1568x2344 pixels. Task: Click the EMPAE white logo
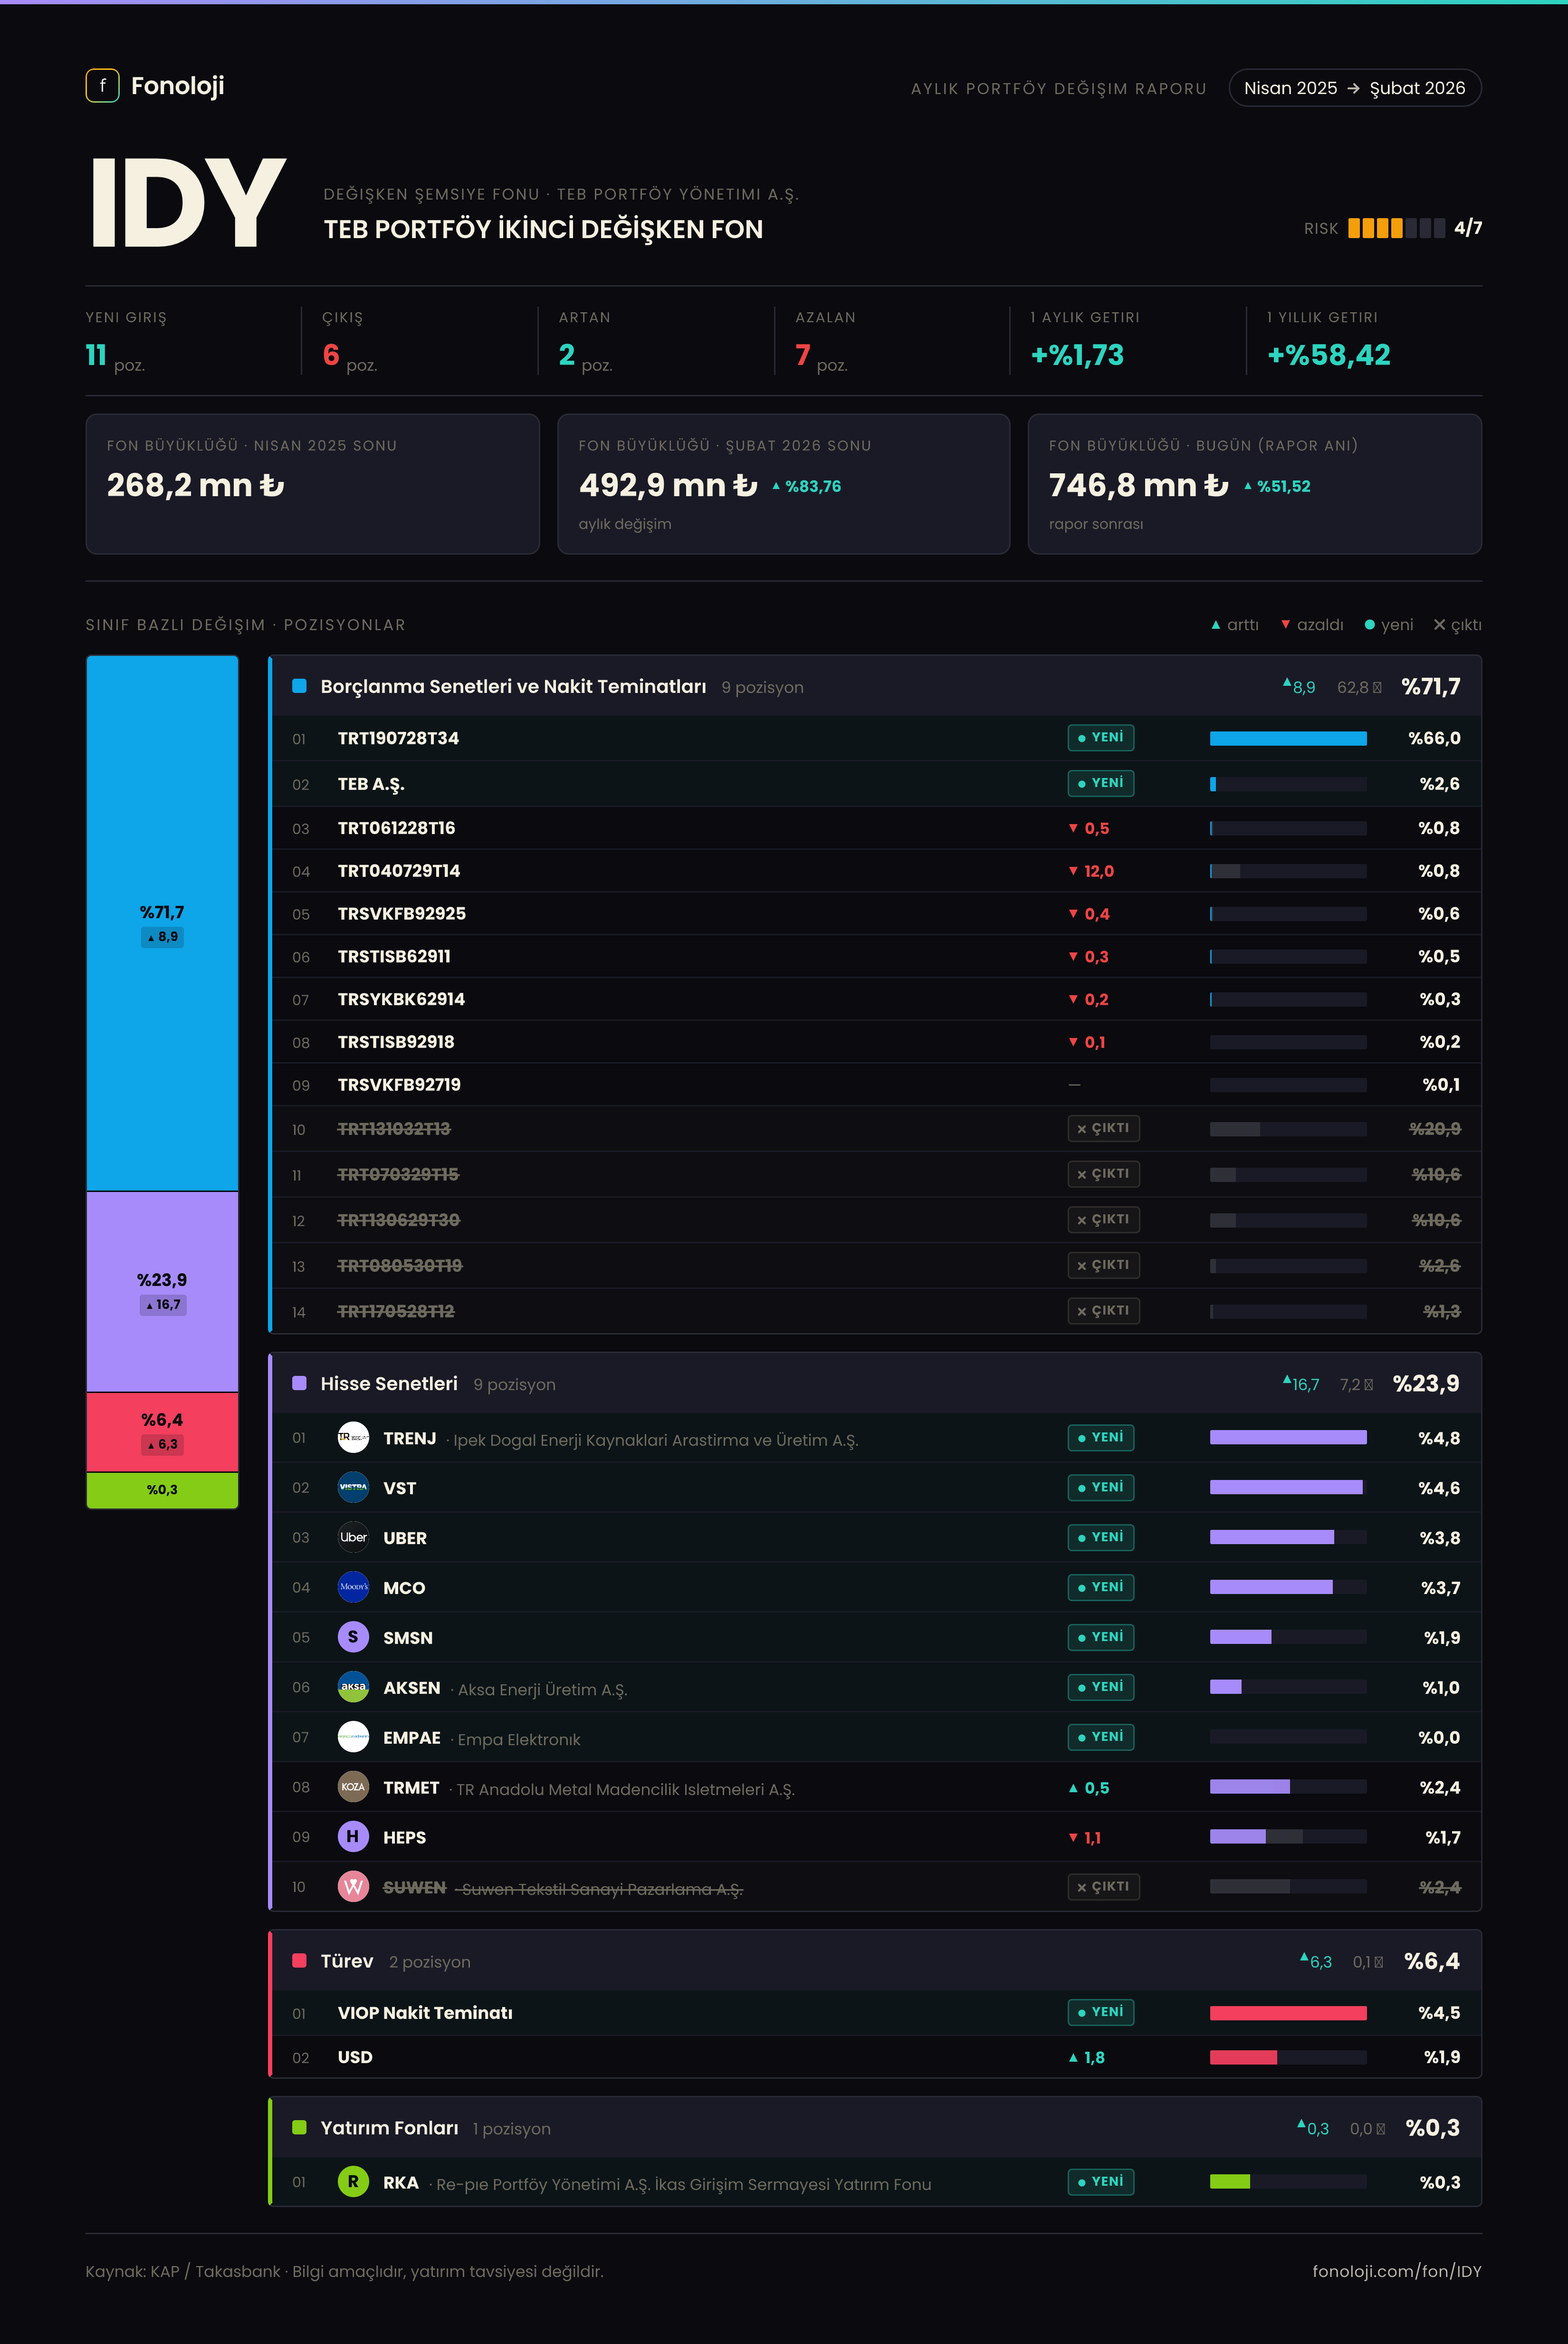point(353,1737)
